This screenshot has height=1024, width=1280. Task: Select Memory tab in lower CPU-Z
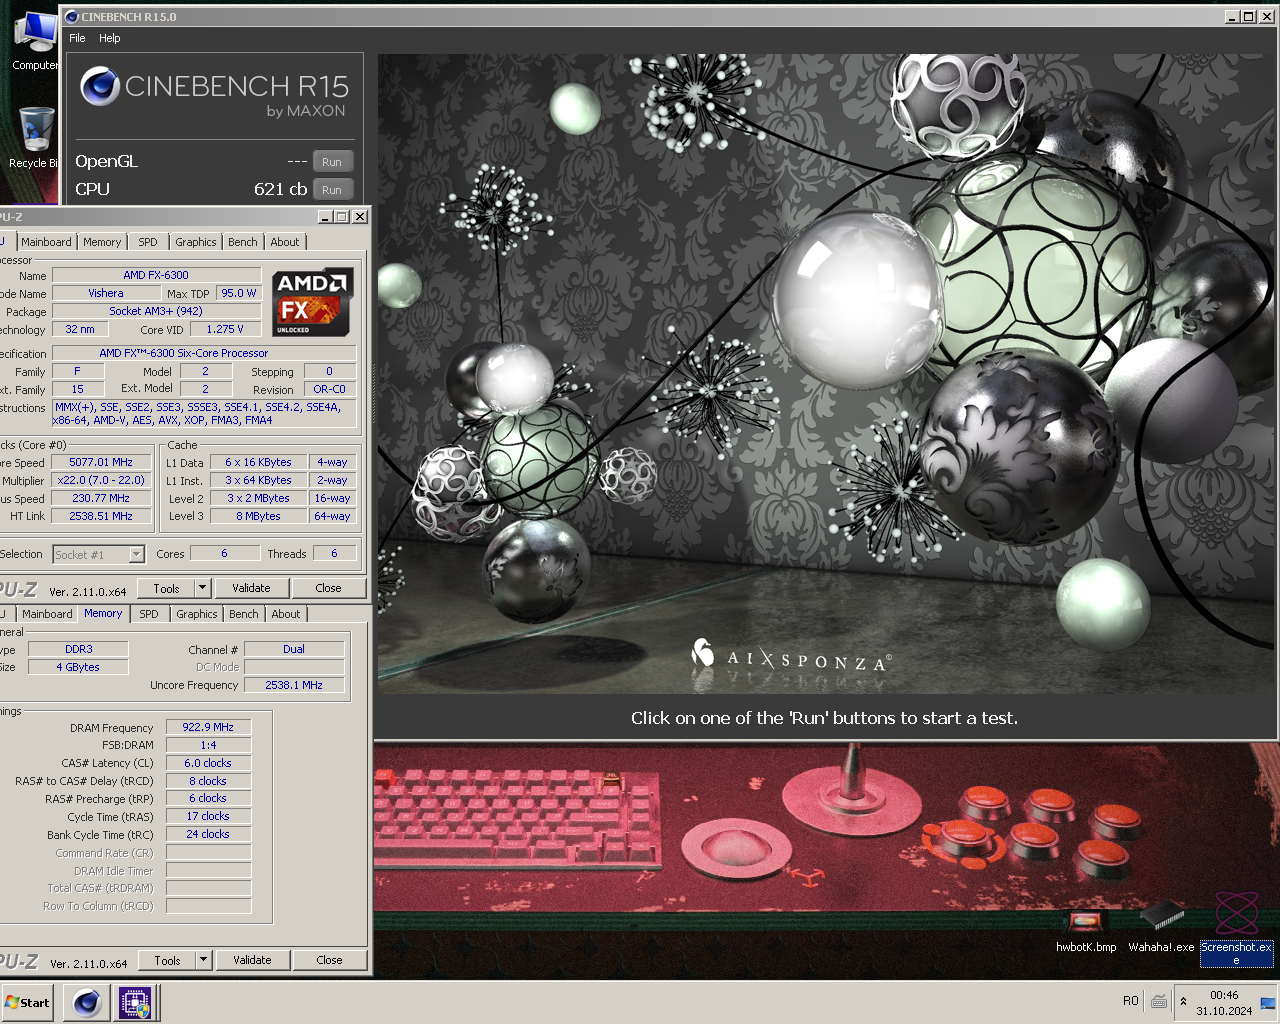click(x=103, y=613)
